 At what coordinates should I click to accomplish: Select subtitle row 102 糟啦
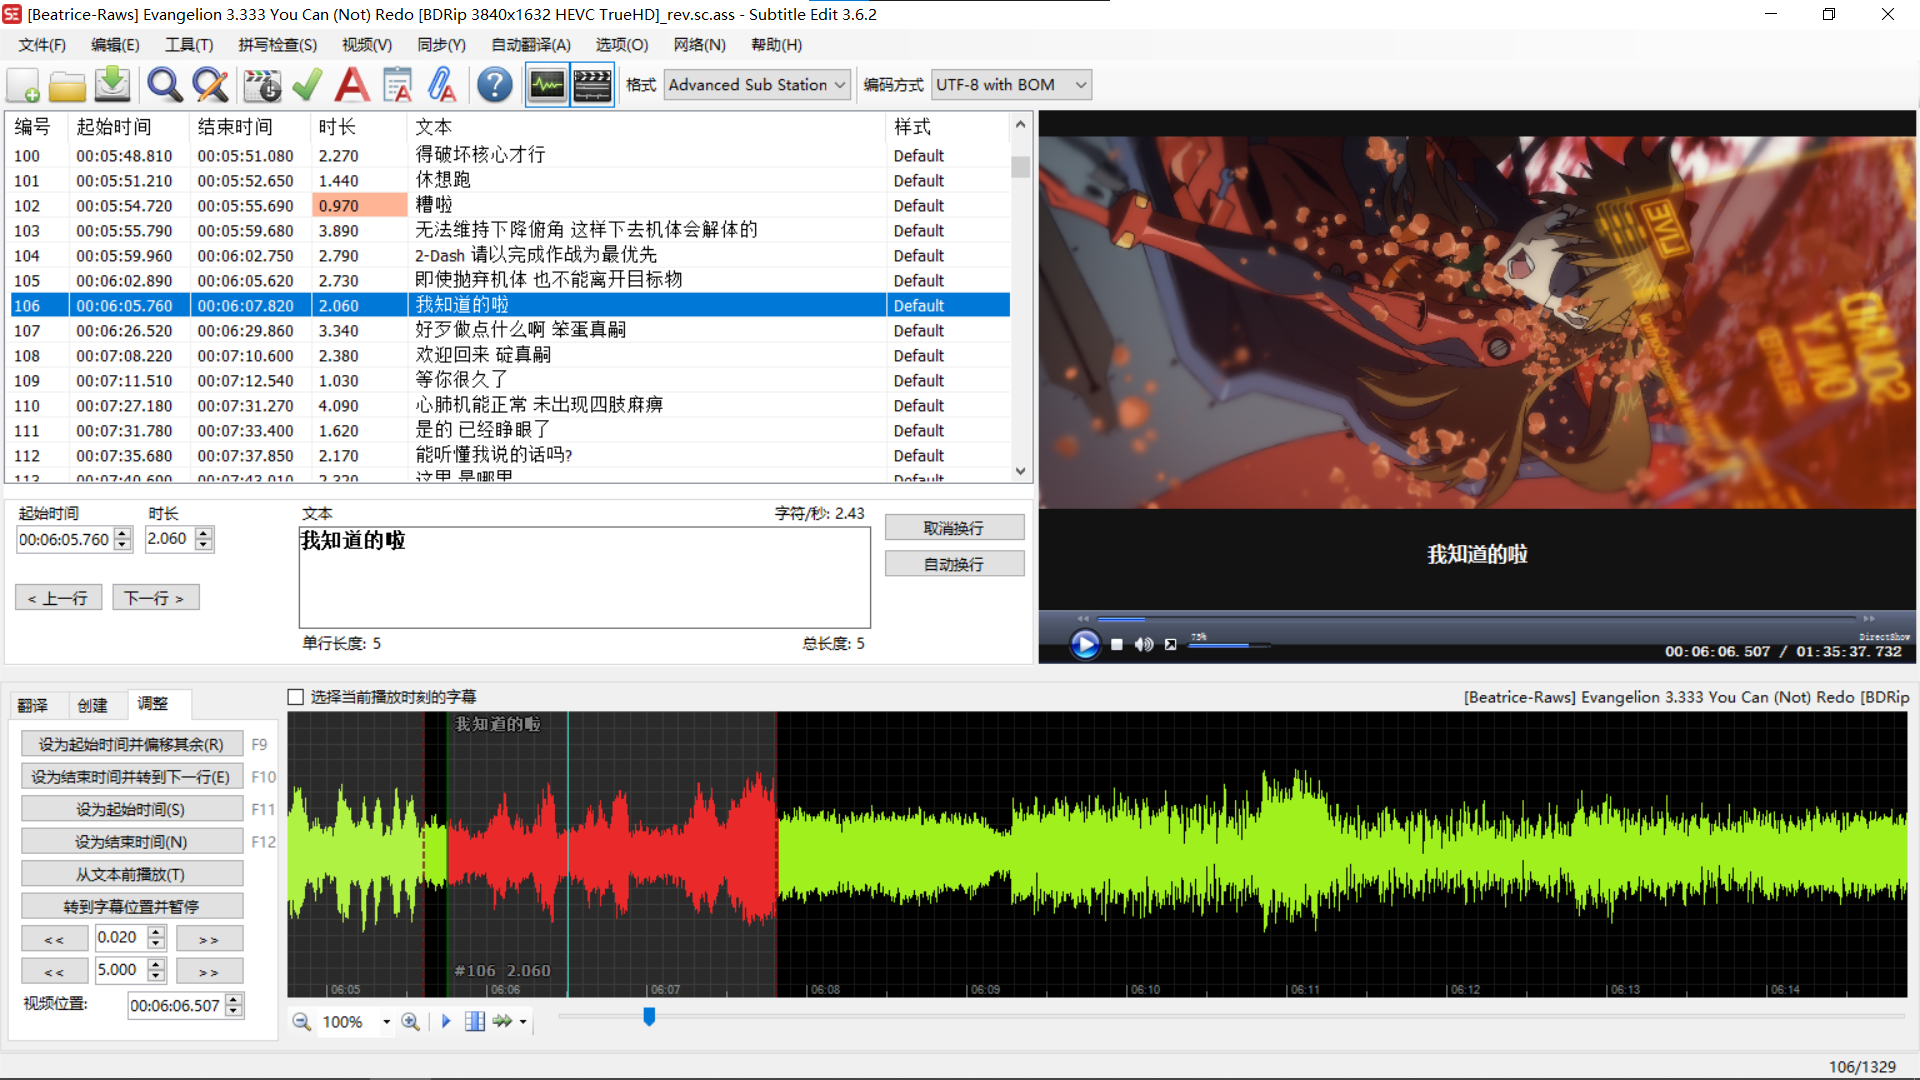510,206
